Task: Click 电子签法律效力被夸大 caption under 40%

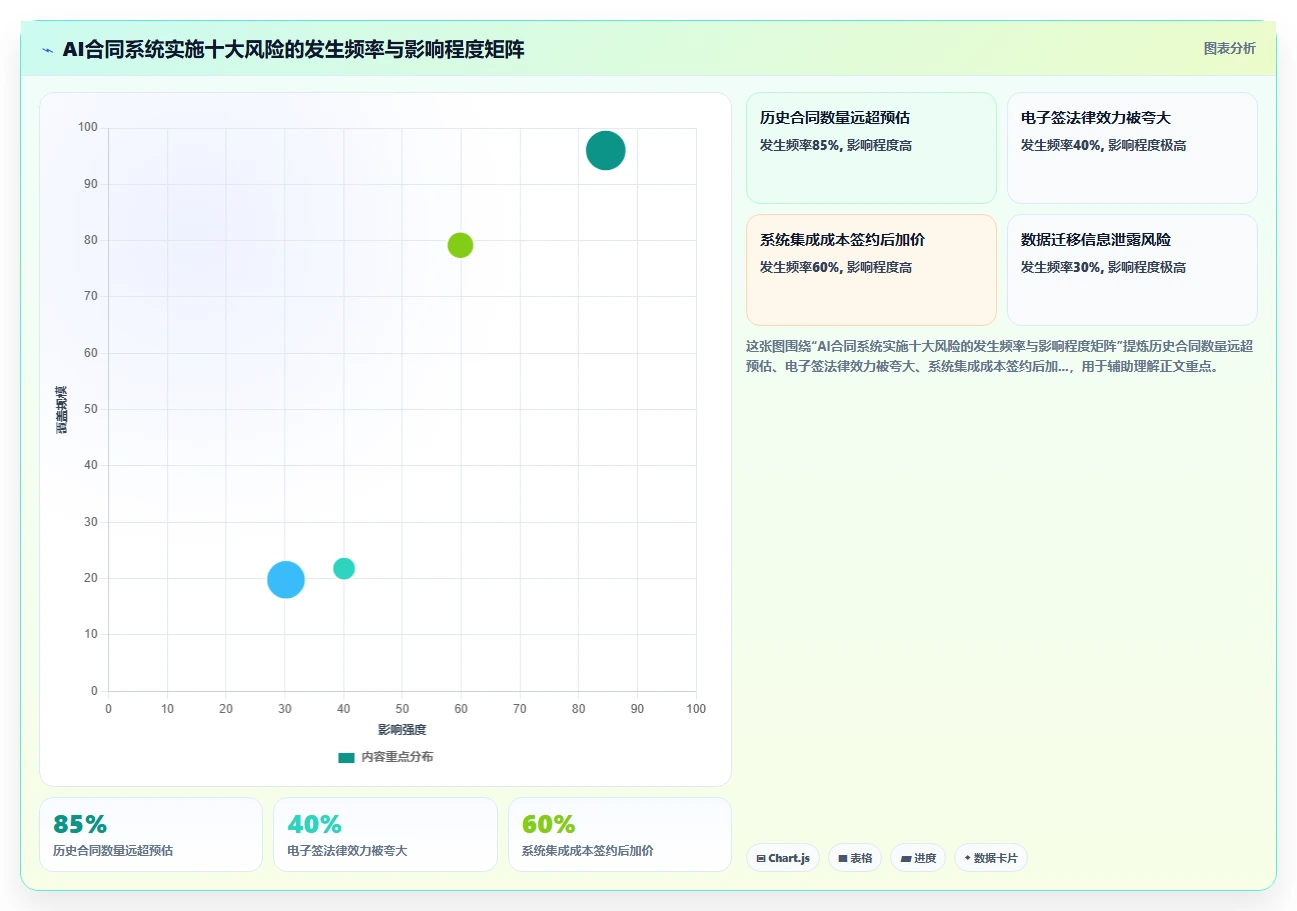Action: coord(347,851)
